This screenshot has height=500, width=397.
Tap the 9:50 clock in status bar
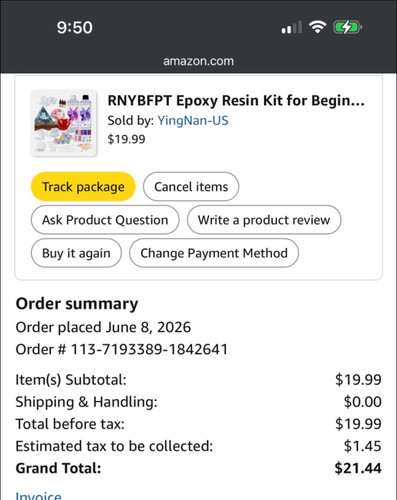pos(74,27)
